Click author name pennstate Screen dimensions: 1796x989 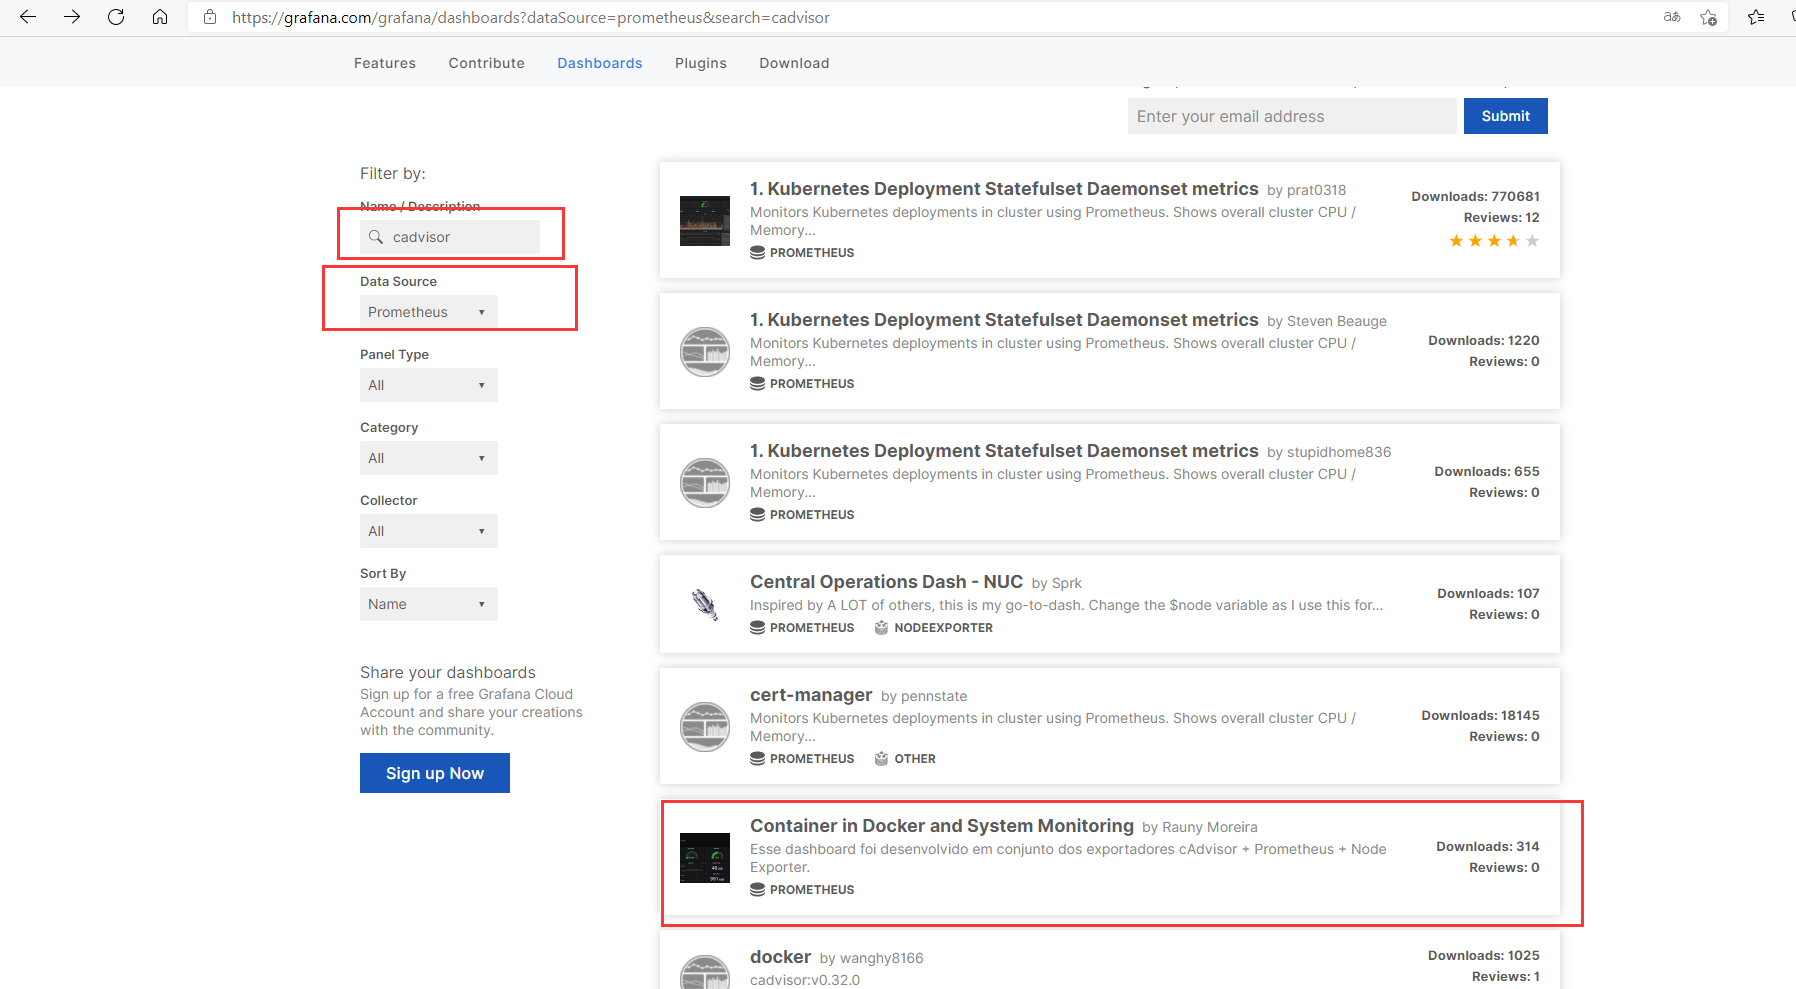pos(934,696)
